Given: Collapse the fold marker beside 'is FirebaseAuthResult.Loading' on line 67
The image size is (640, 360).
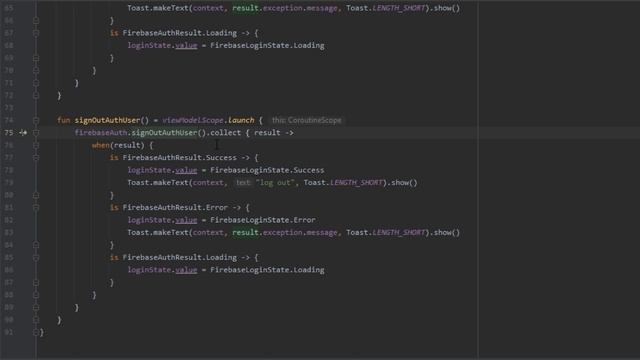Looking at the screenshot, I should pos(36,33).
